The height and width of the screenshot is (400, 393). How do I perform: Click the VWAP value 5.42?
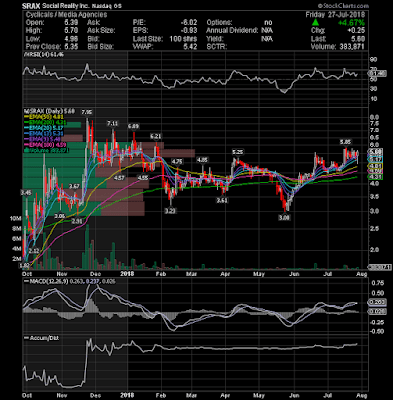pos(190,47)
